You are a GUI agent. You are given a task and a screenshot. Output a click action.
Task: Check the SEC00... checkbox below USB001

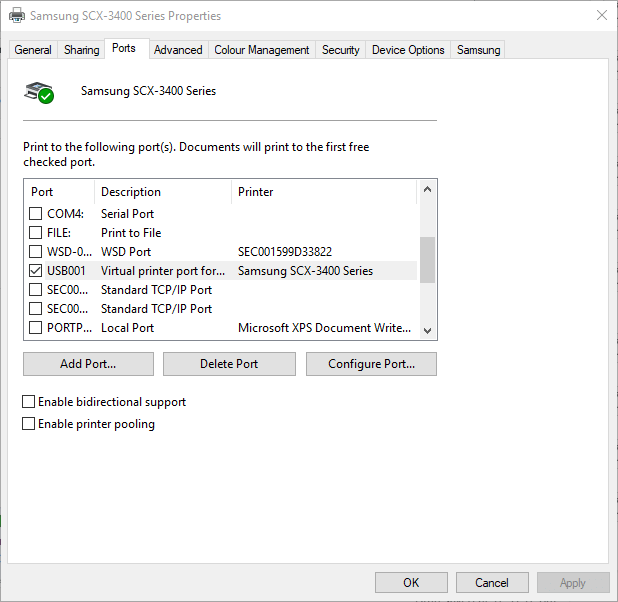pyautogui.click(x=35, y=290)
